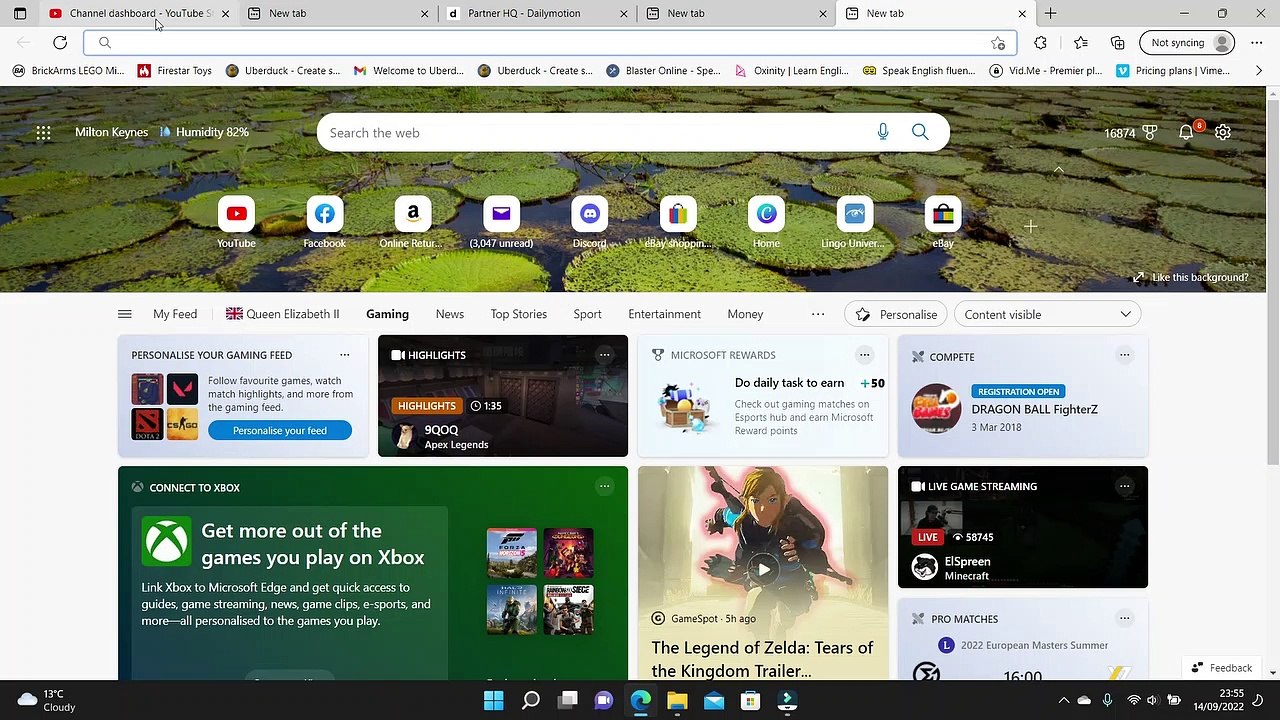Open the Facebook quick link
This screenshot has height=720, width=1280.
coord(324,223)
